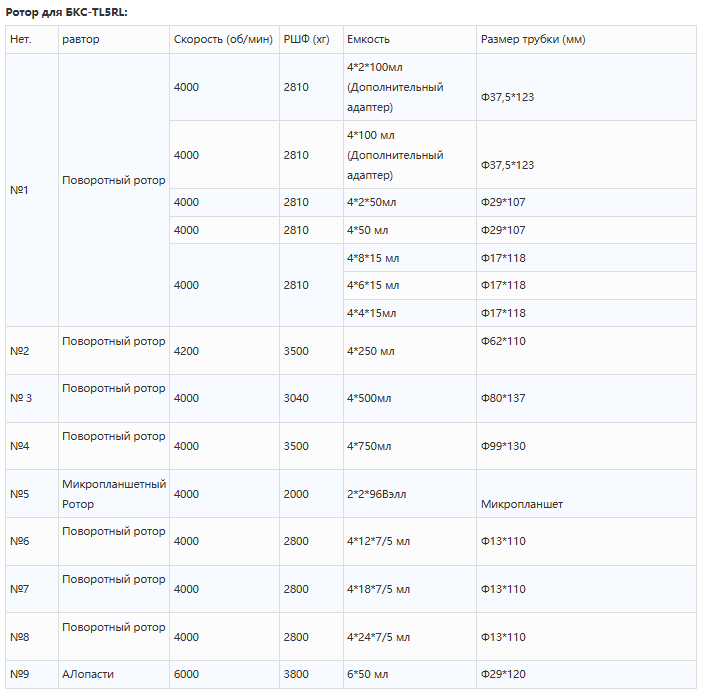701x691 pixels.
Task: Click "Поворотный ротор" in the №2 row
Action: (114, 341)
